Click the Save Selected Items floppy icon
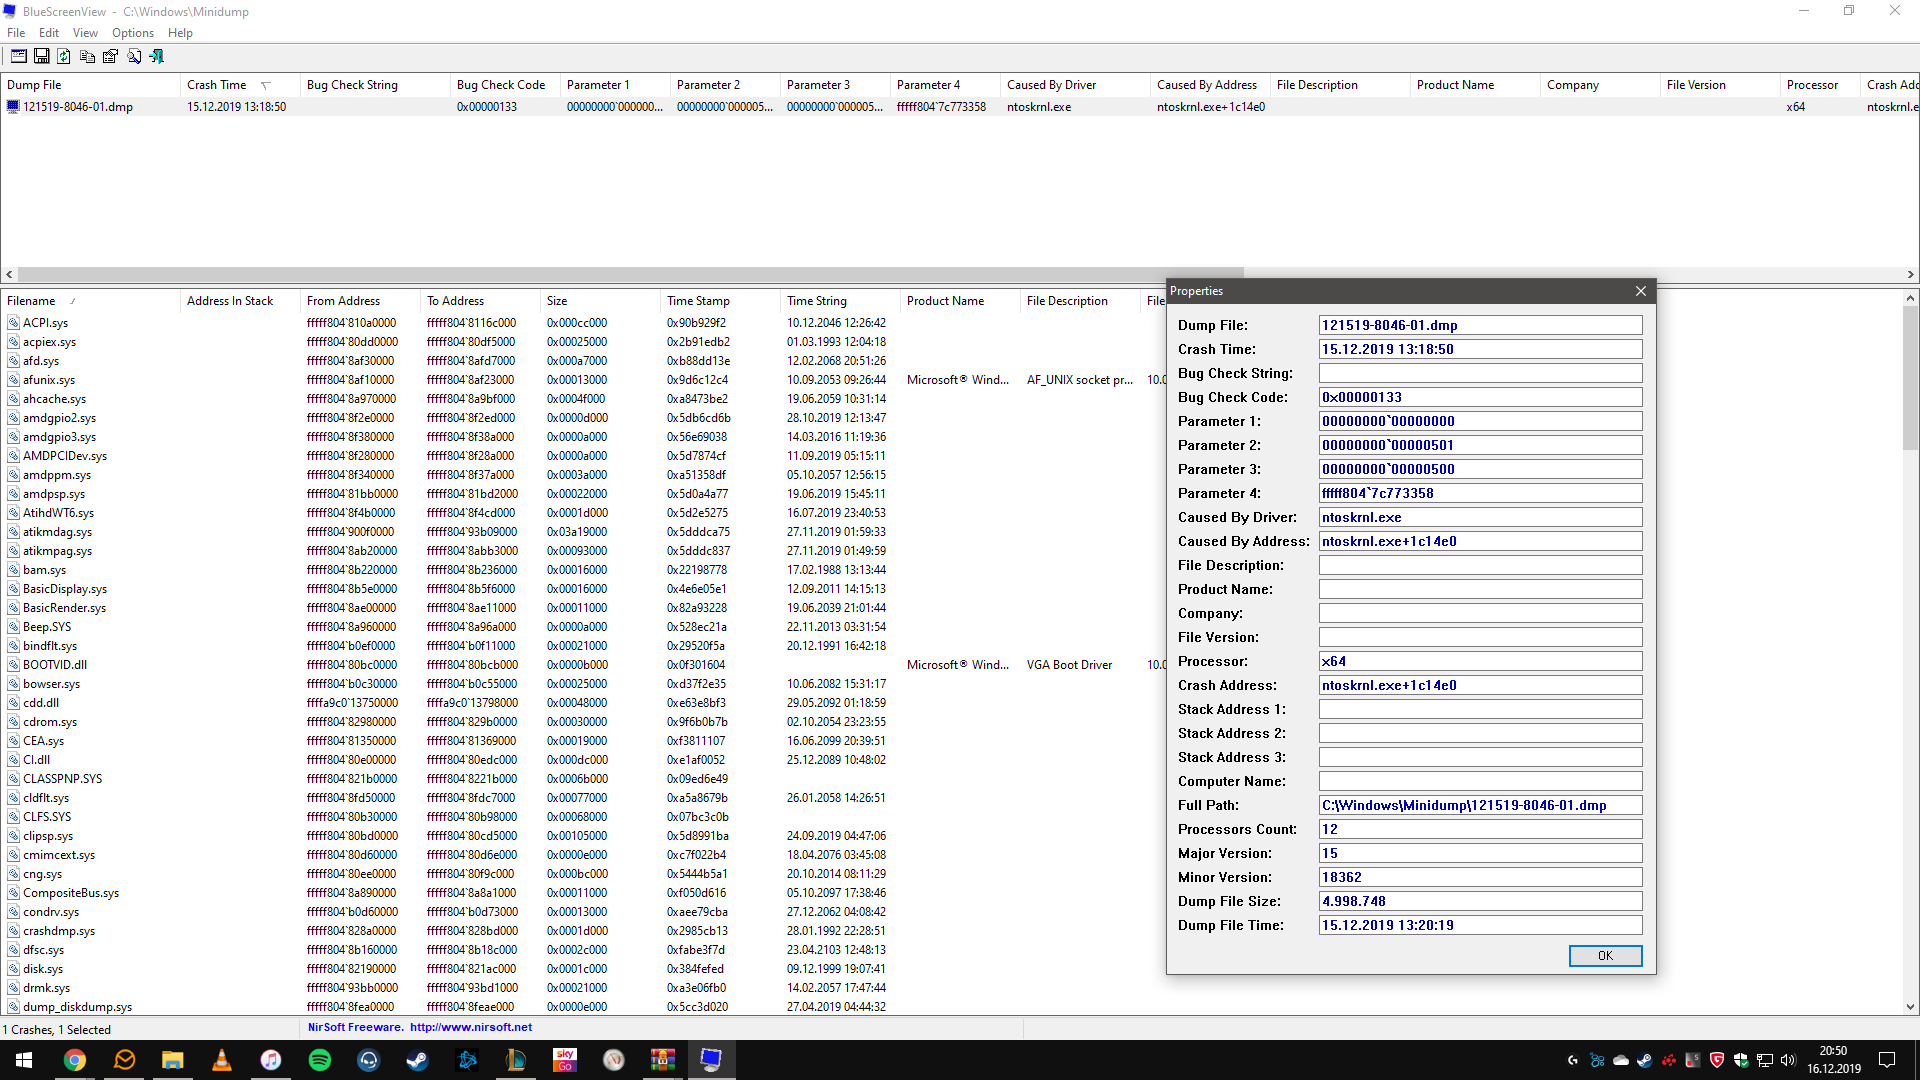This screenshot has height=1080, width=1920. pyautogui.click(x=41, y=57)
